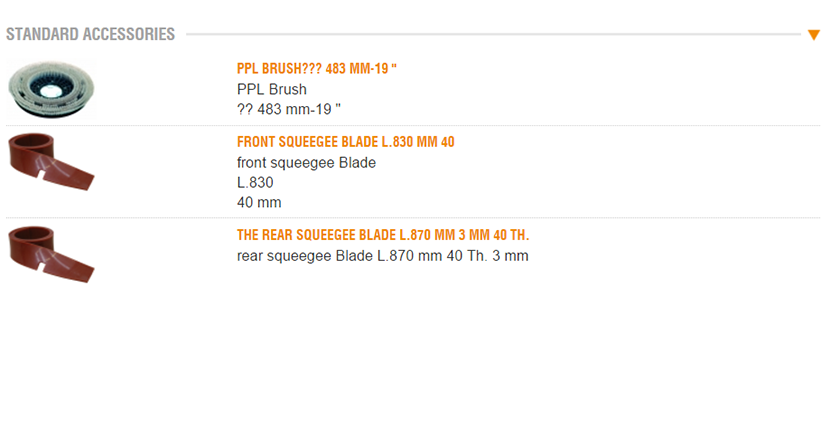Click the word 'STANDARD' in the heading

[42, 35]
